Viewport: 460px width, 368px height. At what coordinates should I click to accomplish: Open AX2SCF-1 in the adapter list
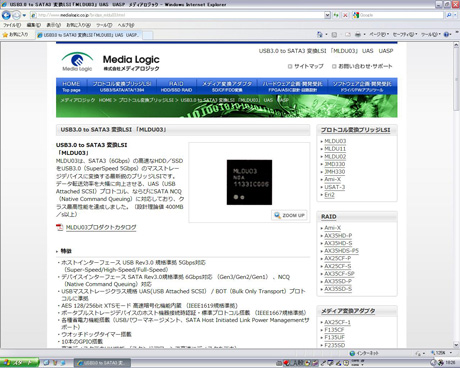(337, 322)
